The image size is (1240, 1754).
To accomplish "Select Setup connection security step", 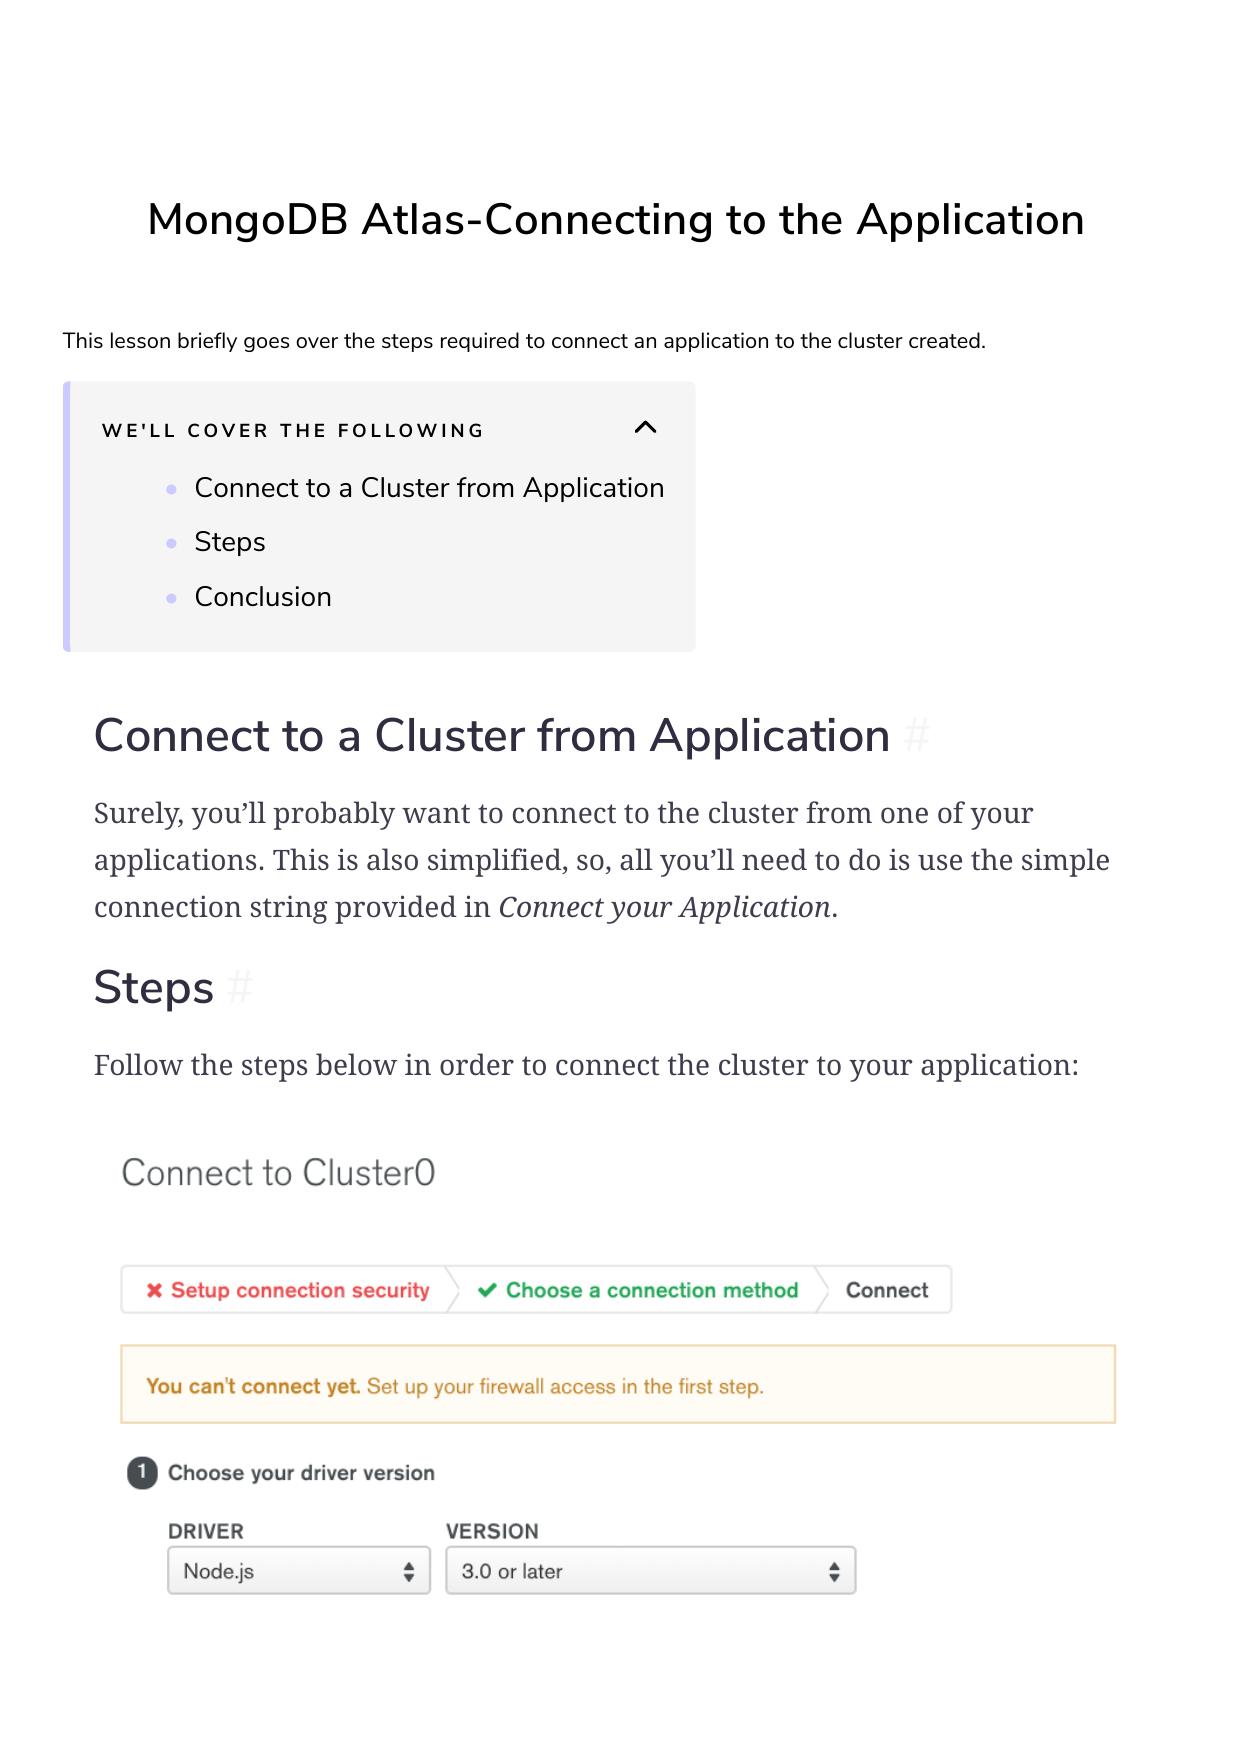I will pos(287,1290).
